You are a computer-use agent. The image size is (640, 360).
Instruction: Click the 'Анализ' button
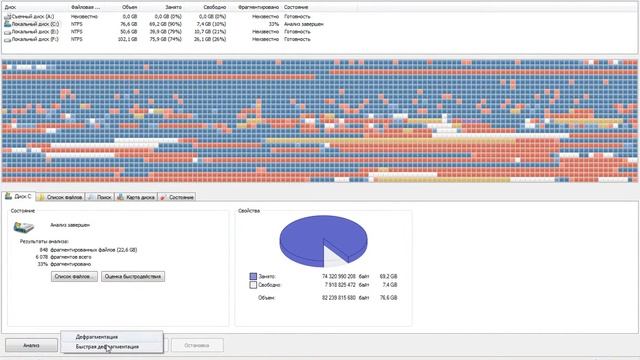[x=31, y=345]
